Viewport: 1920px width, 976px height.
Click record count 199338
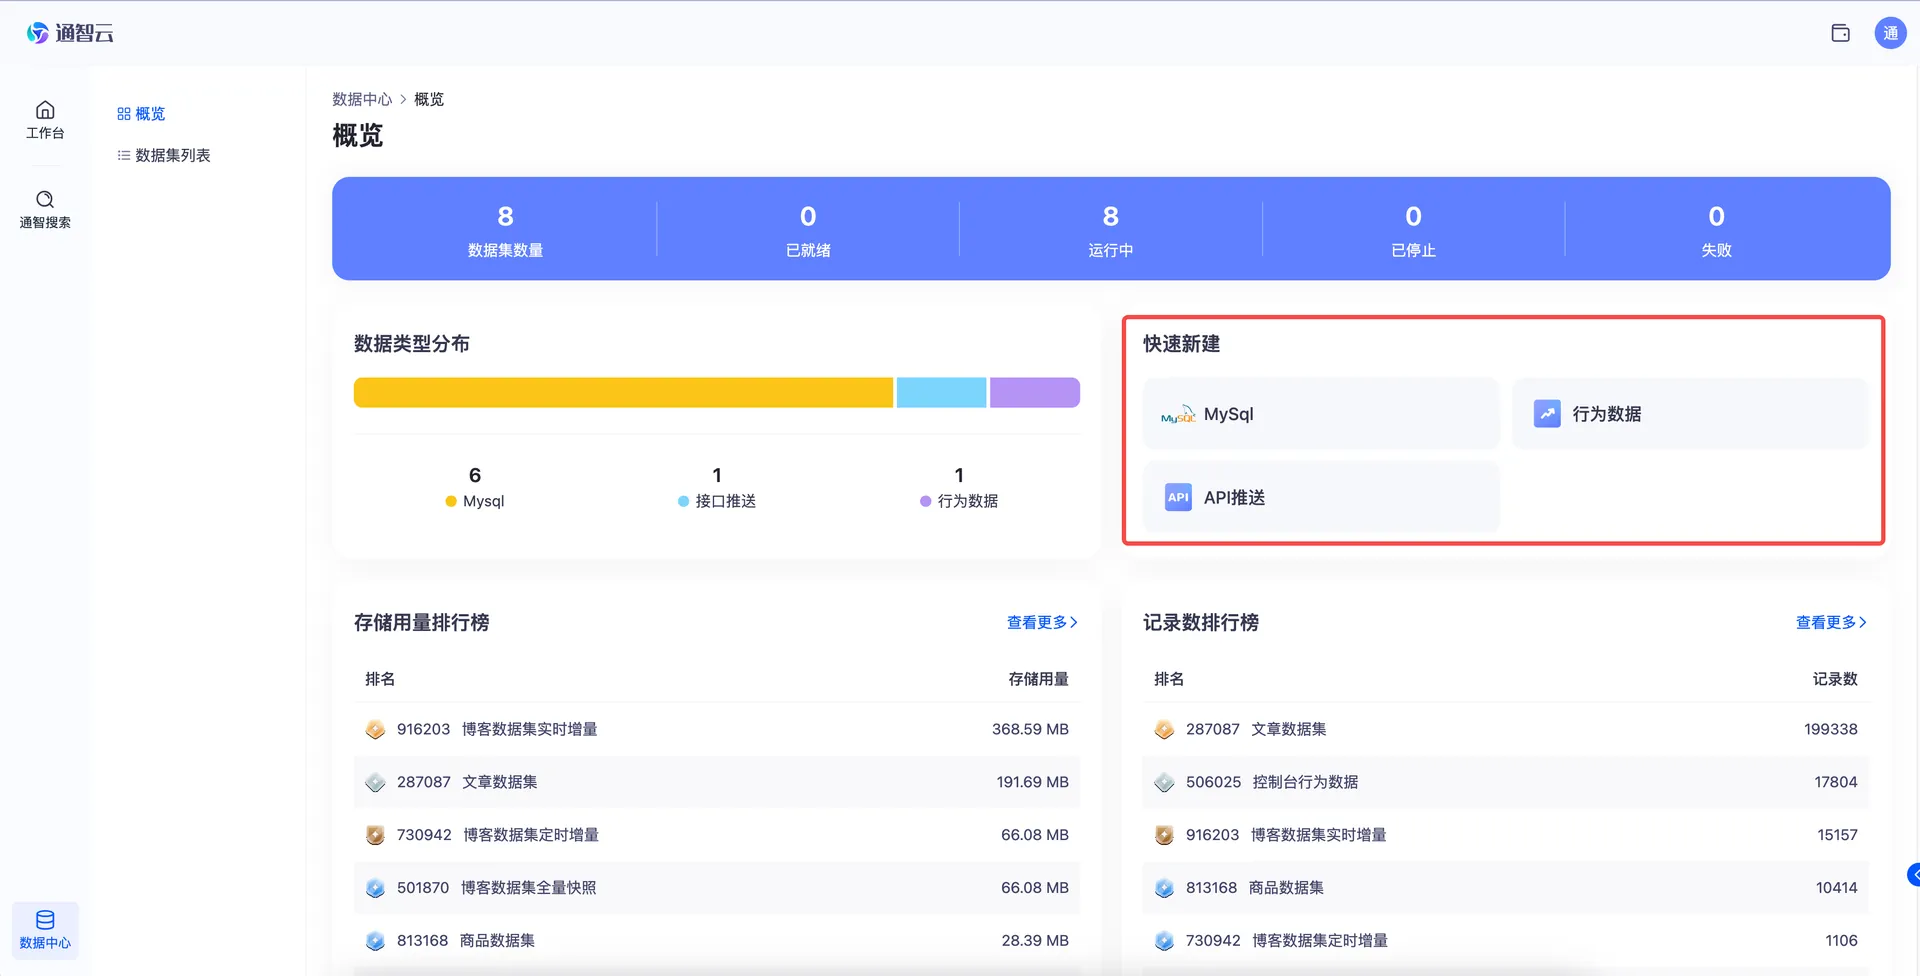(x=1830, y=730)
